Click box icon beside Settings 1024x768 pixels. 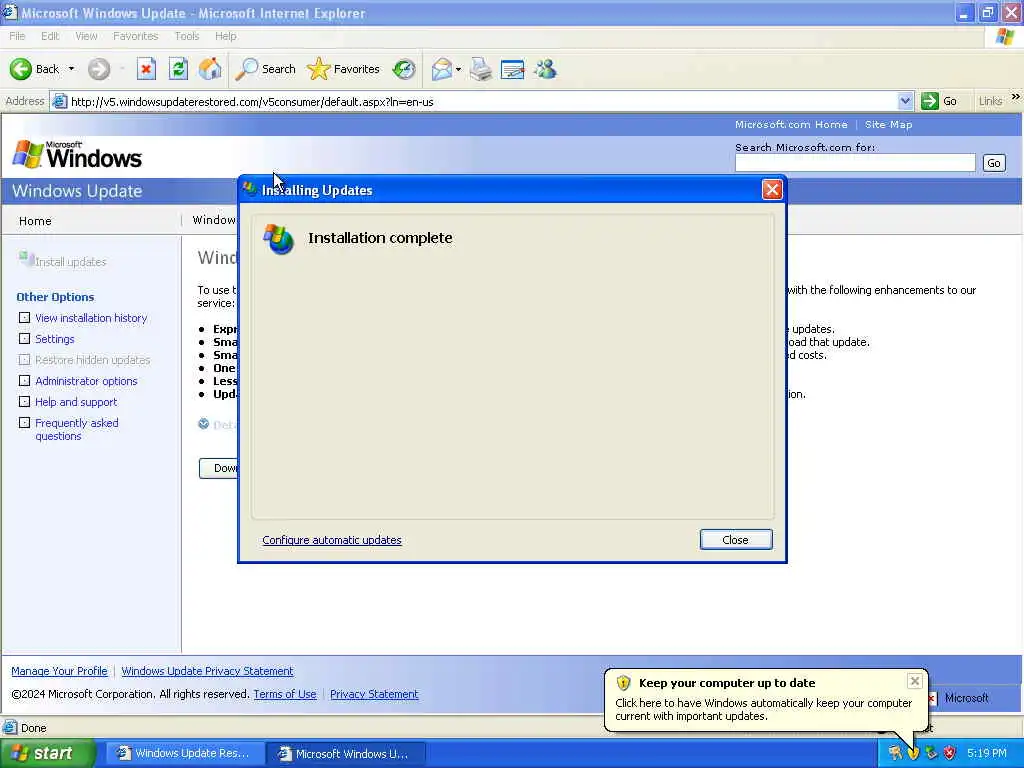[x=24, y=338]
